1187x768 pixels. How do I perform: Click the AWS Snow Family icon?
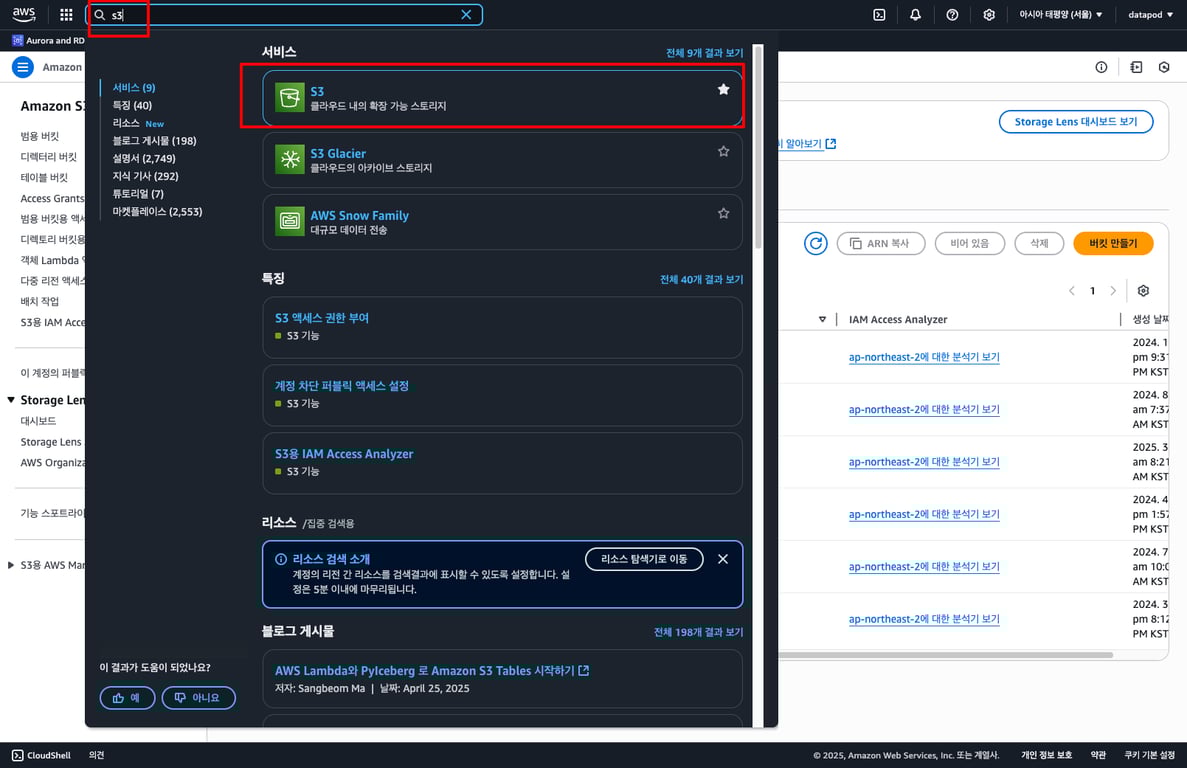click(x=289, y=222)
